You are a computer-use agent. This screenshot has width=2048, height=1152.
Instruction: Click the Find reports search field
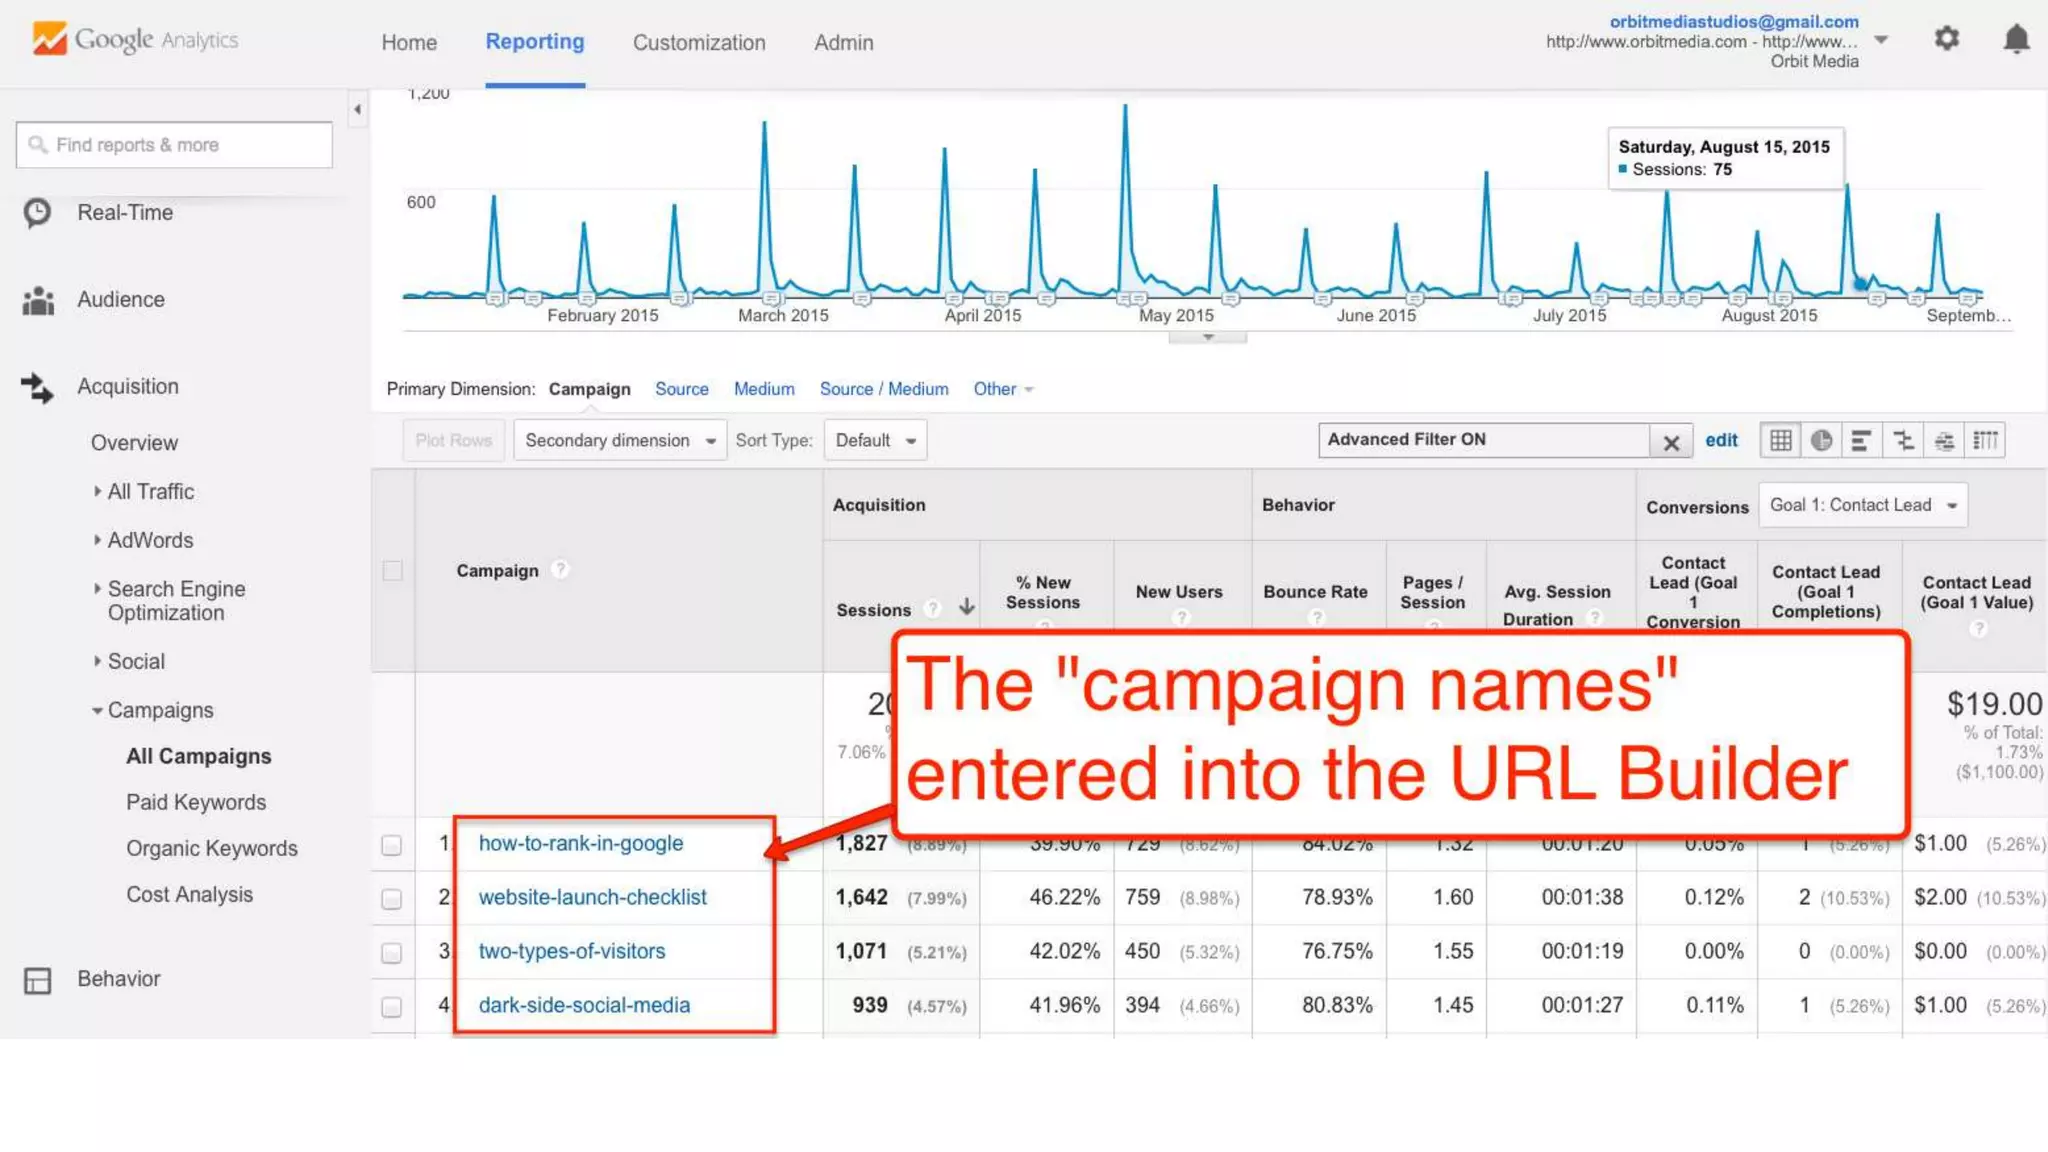coord(175,145)
